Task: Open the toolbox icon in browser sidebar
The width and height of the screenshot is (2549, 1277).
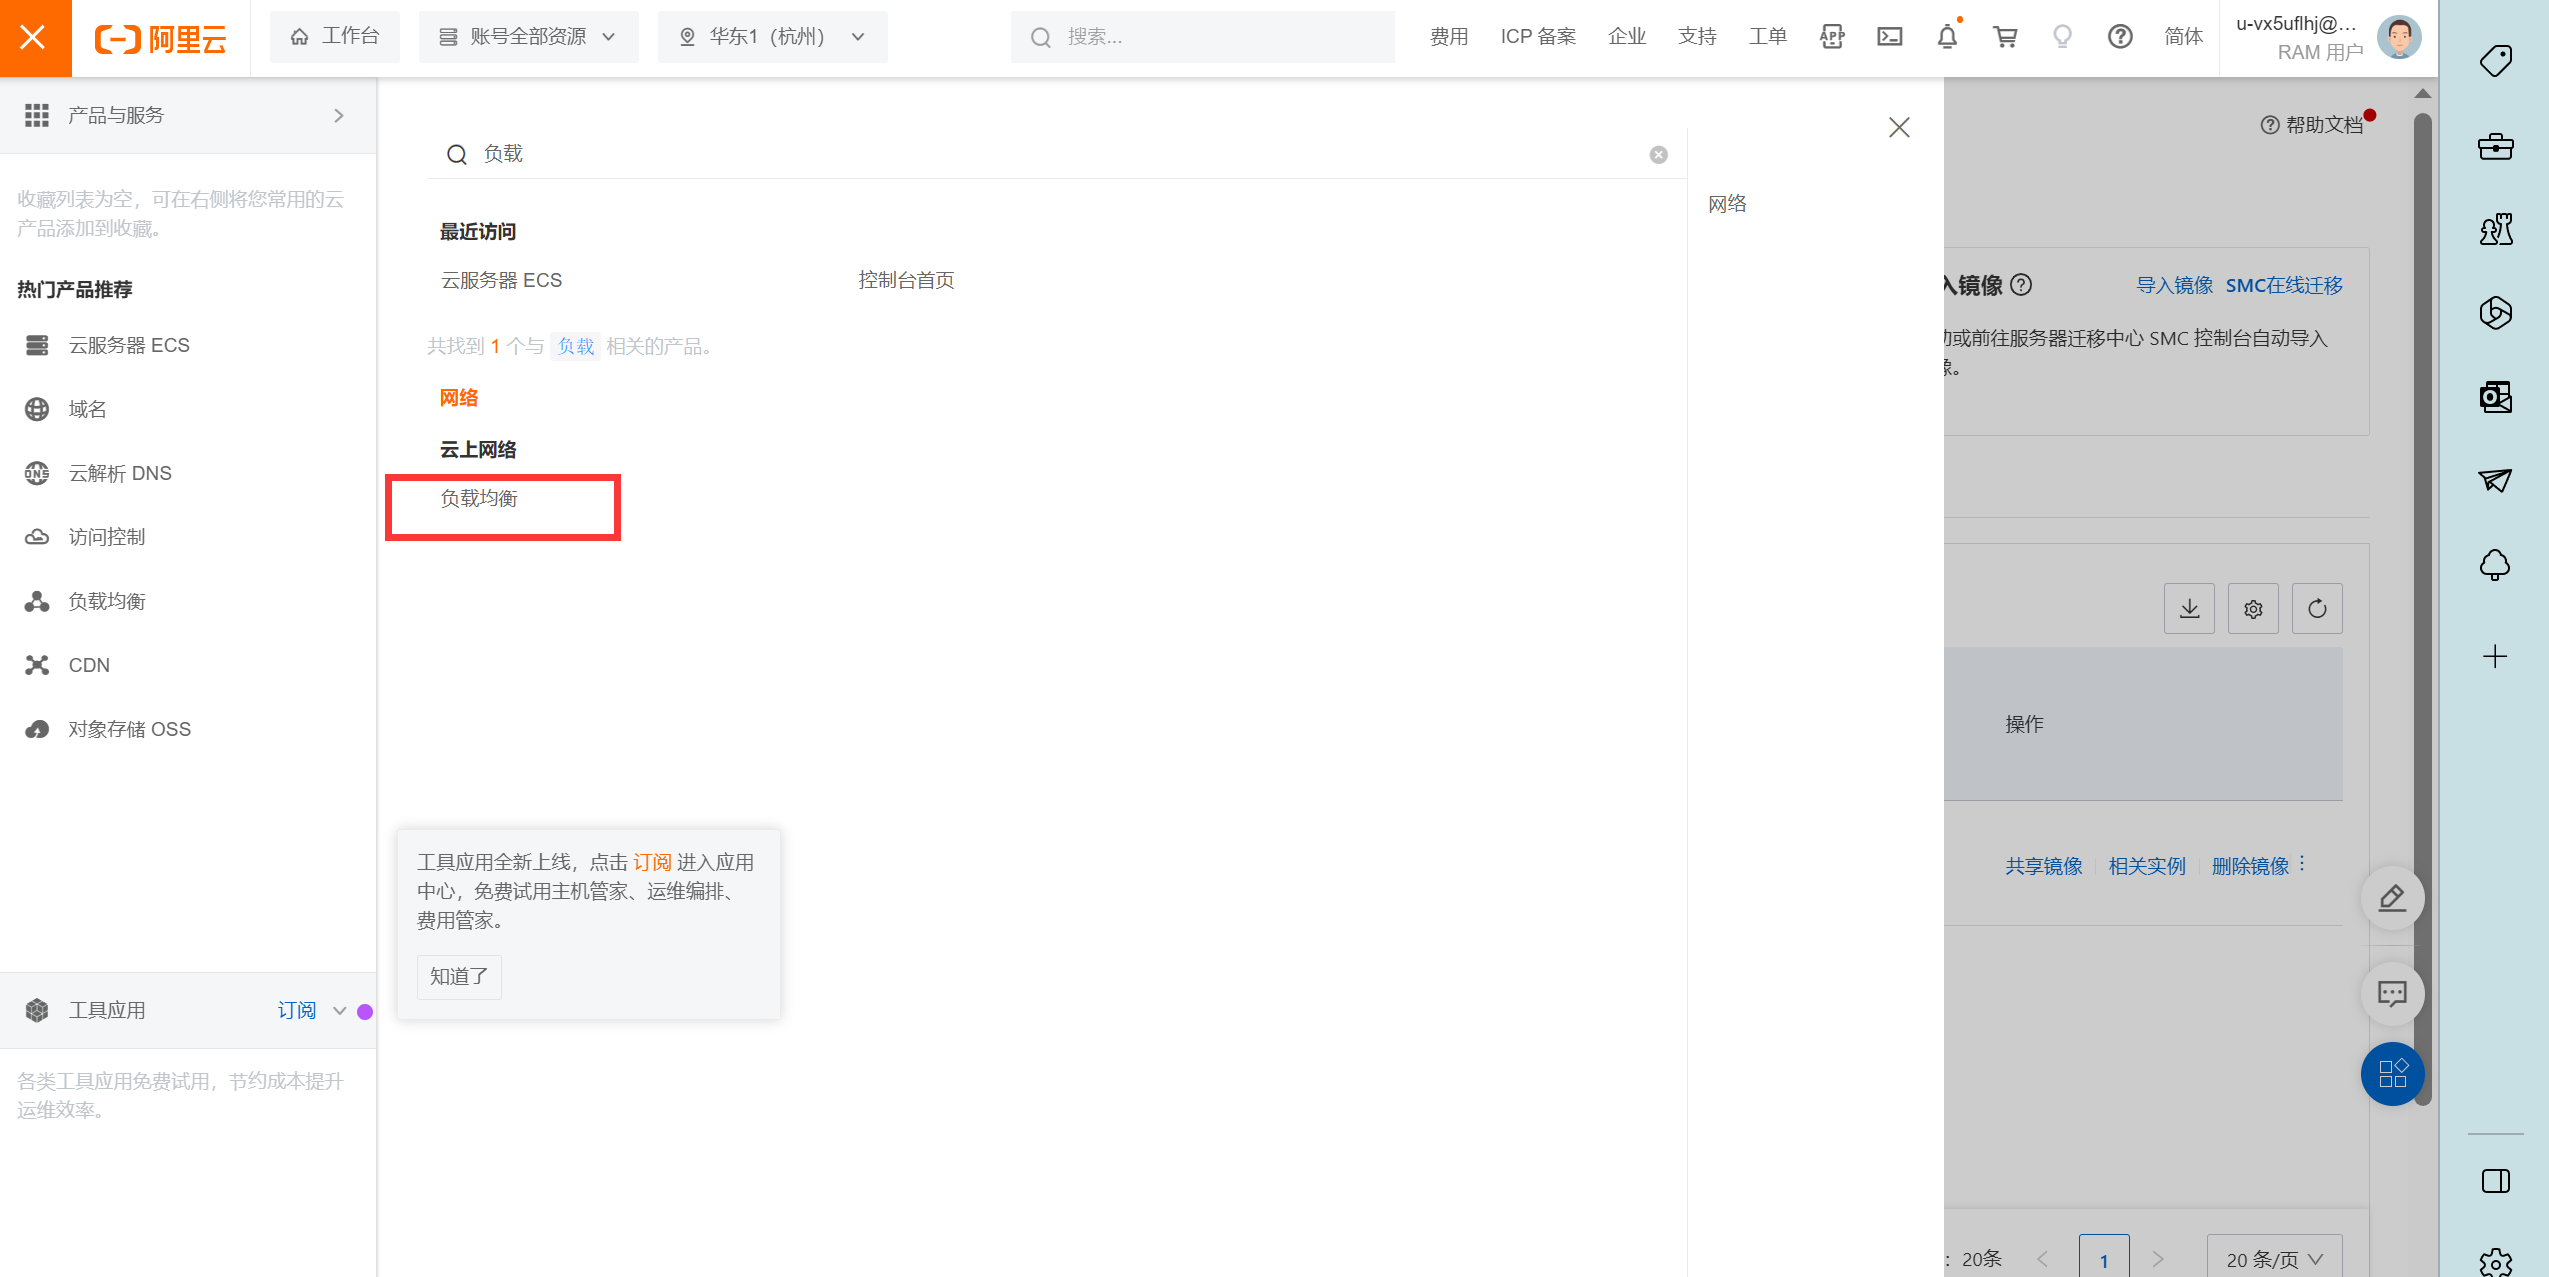Action: [2495, 147]
